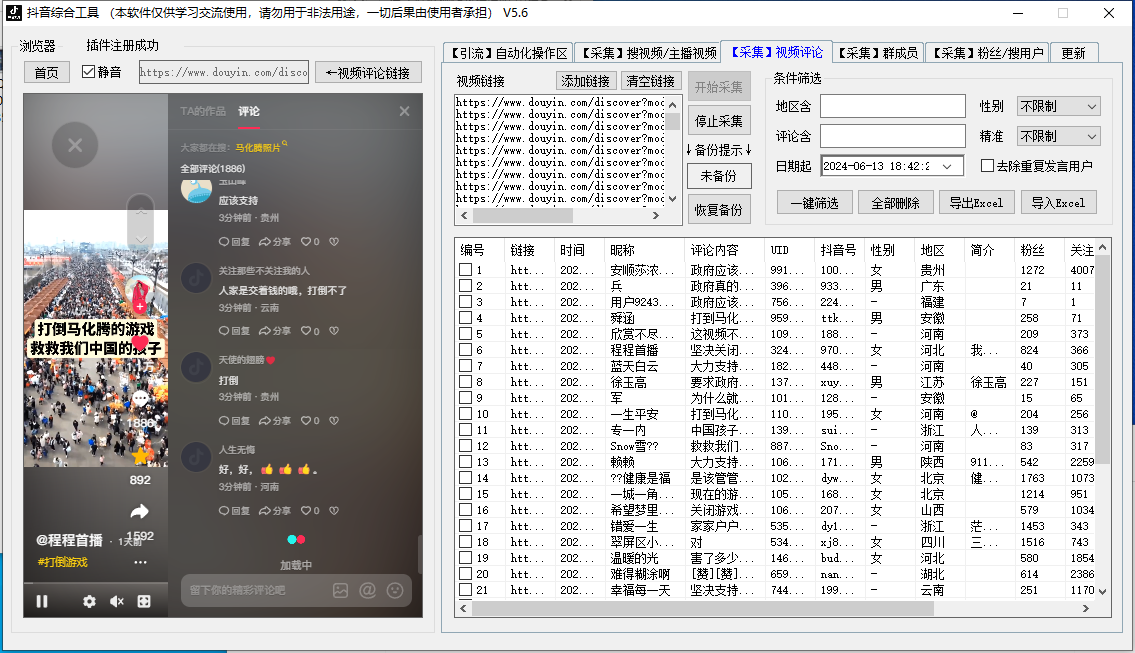1135x653 pixels.
Task: Click the 首页 home button
Action: (46, 72)
